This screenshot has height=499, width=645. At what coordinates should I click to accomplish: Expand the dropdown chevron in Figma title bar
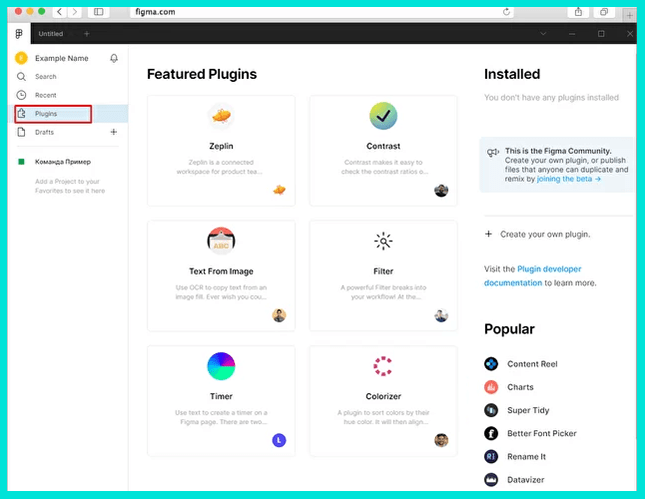543,34
